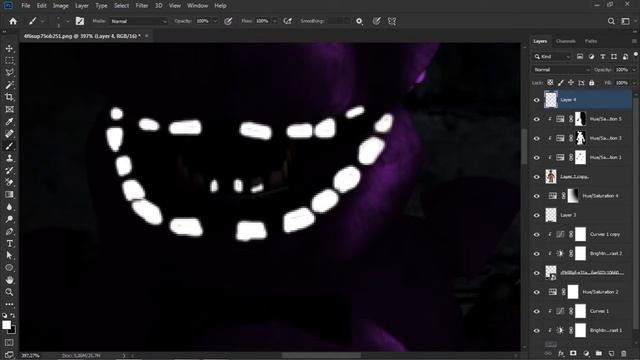Click Layer 4 thumbnail
This screenshot has width=640, height=360.
[x=551, y=100]
